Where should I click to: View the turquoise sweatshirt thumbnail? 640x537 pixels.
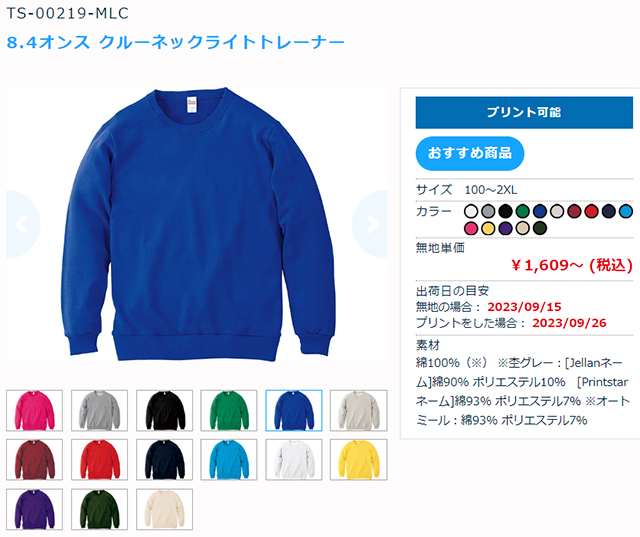tap(229, 459)
